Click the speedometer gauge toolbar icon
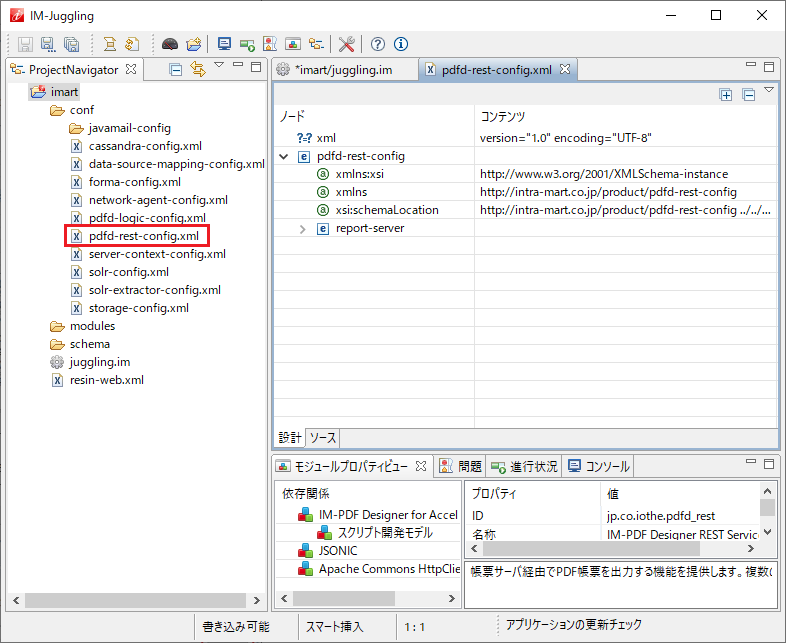The image size is (786, 643). tap(170, 44)
